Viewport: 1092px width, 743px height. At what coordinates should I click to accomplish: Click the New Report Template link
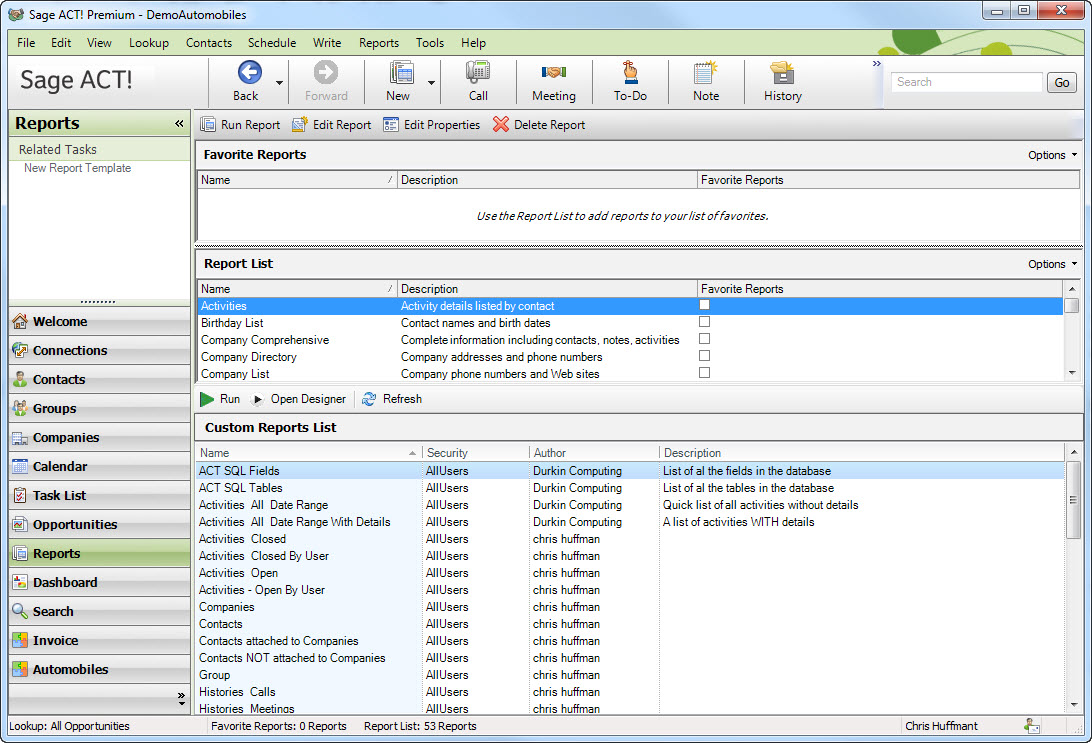click(77, 168)
